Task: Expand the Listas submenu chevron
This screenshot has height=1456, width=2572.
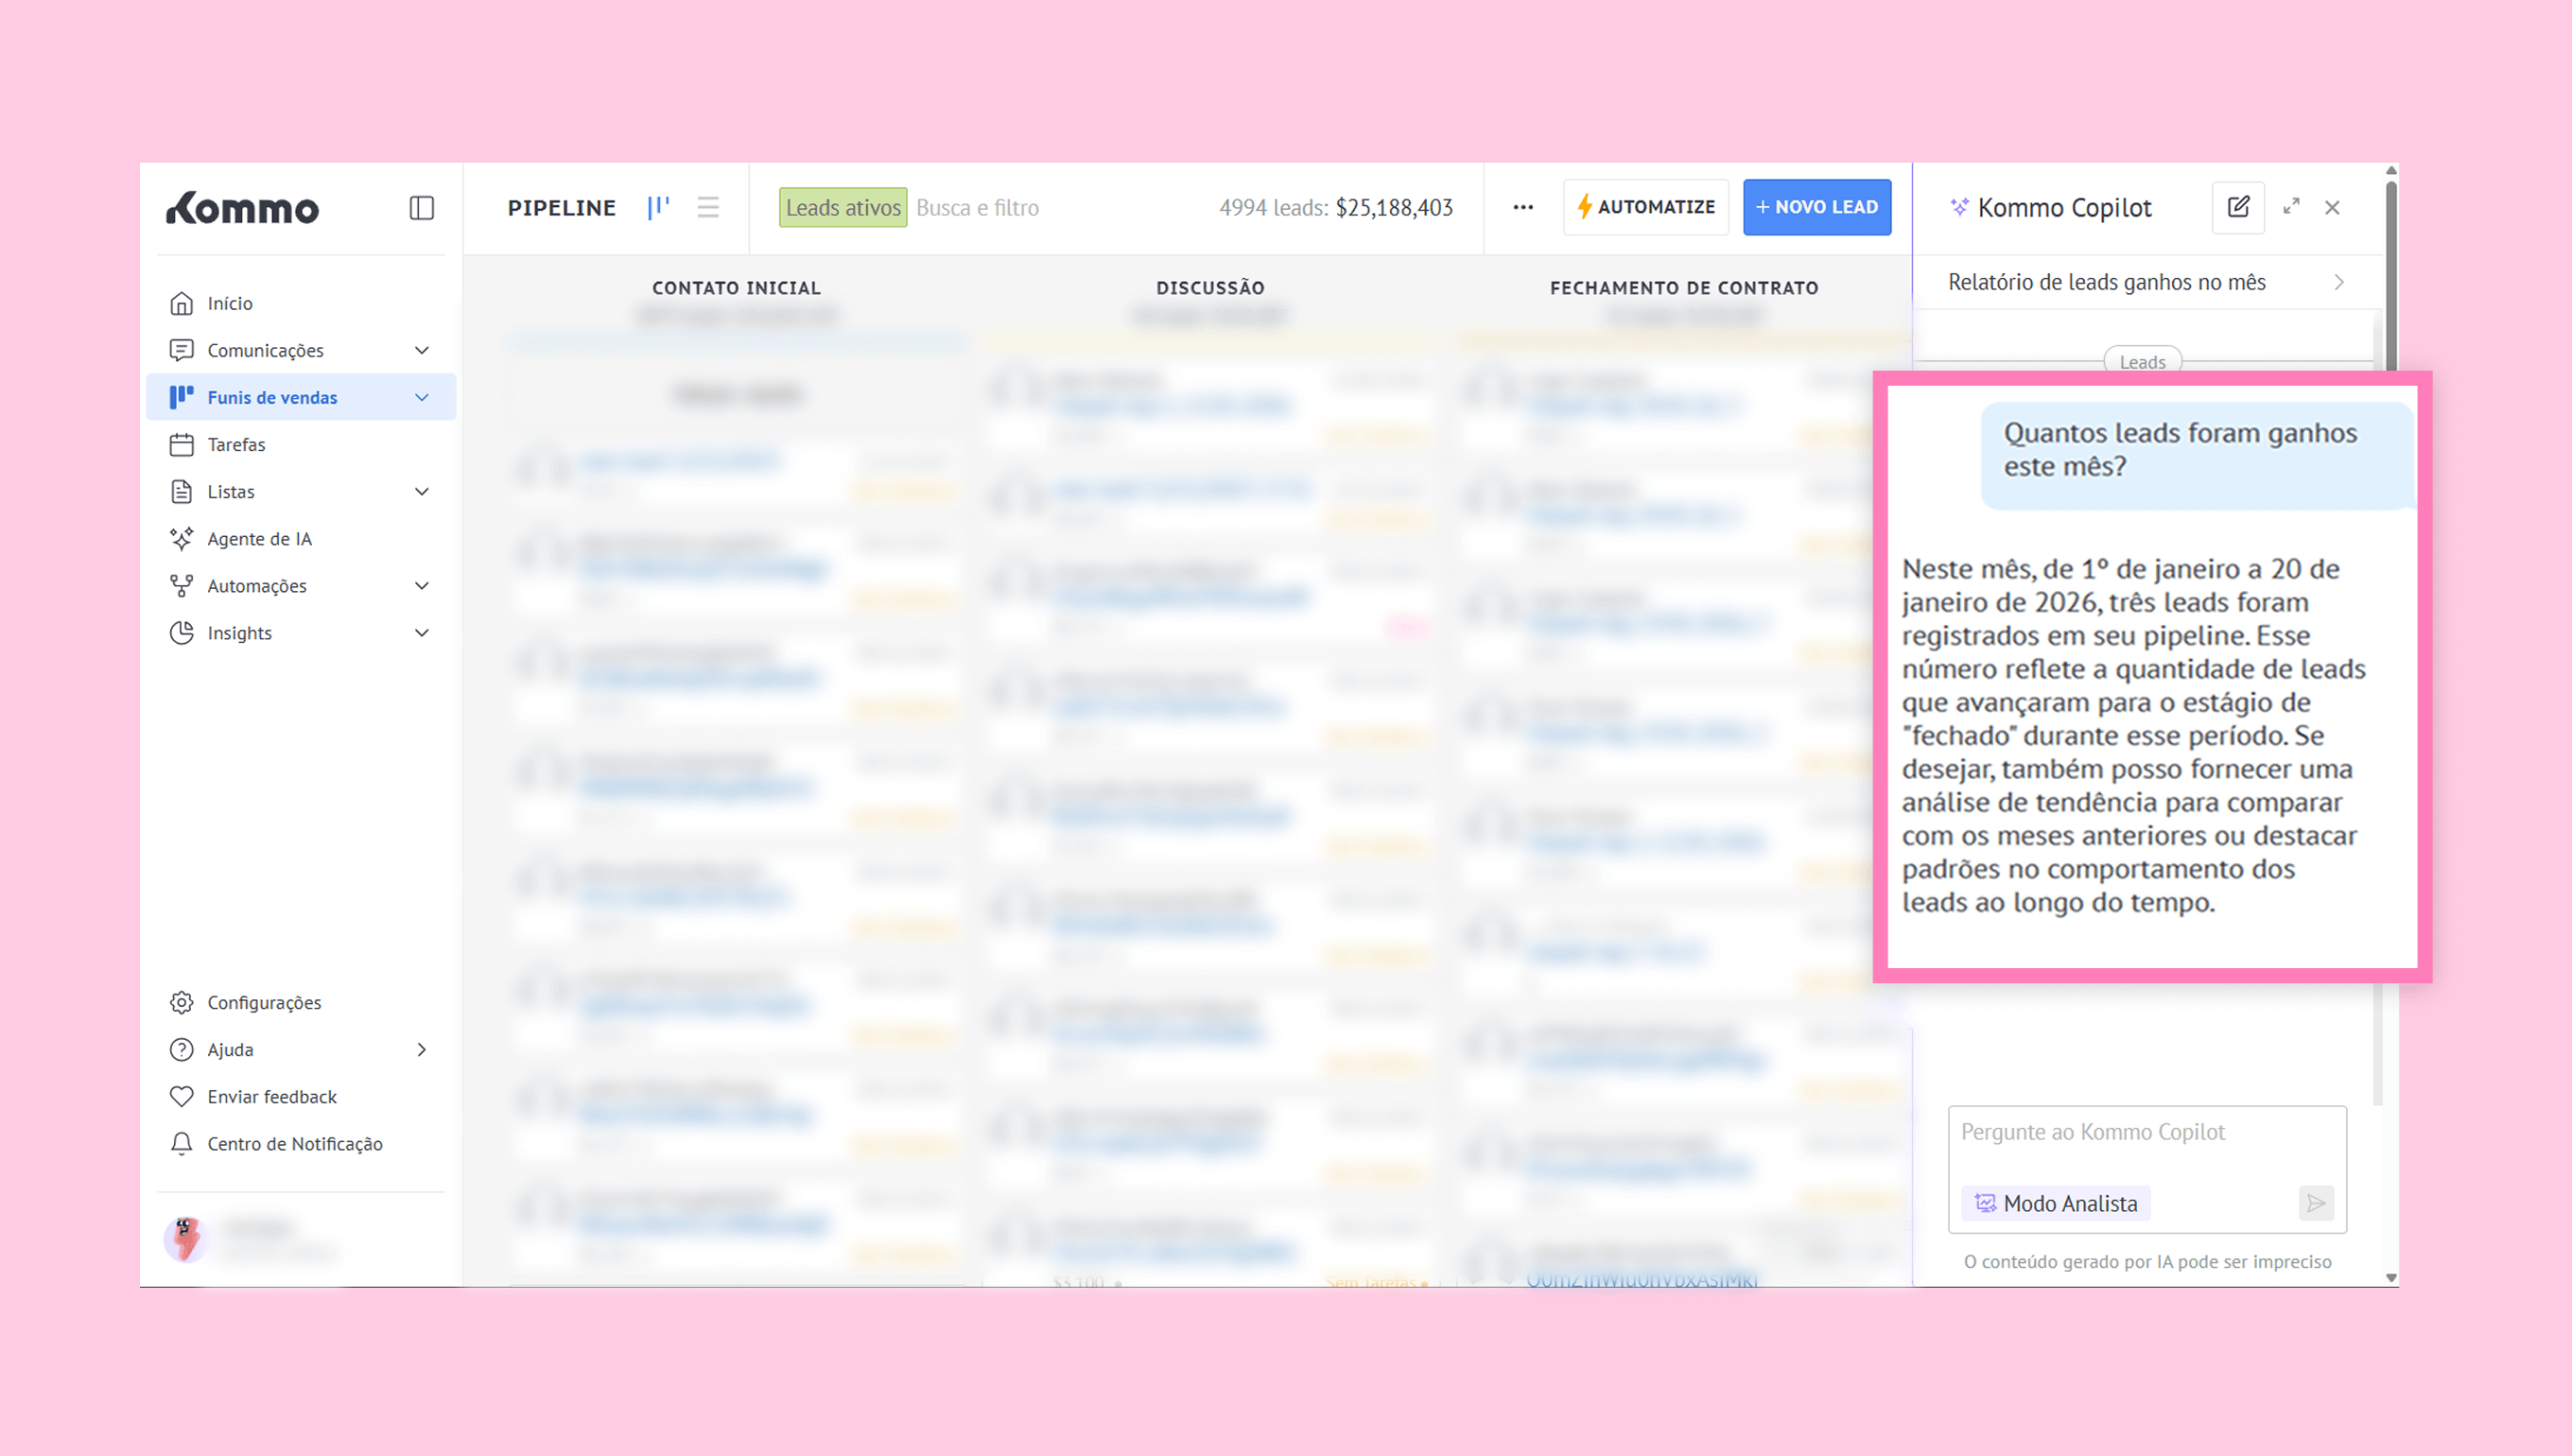Action: 422,492
